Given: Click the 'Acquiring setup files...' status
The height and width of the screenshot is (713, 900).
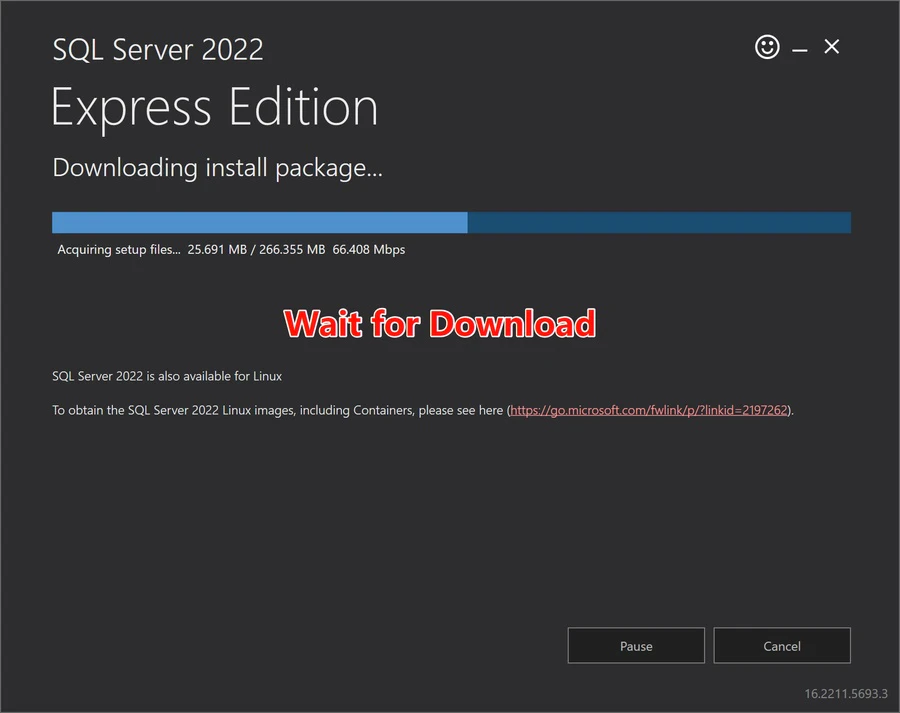Looking at the screenshot, I should tap(119, 250).
